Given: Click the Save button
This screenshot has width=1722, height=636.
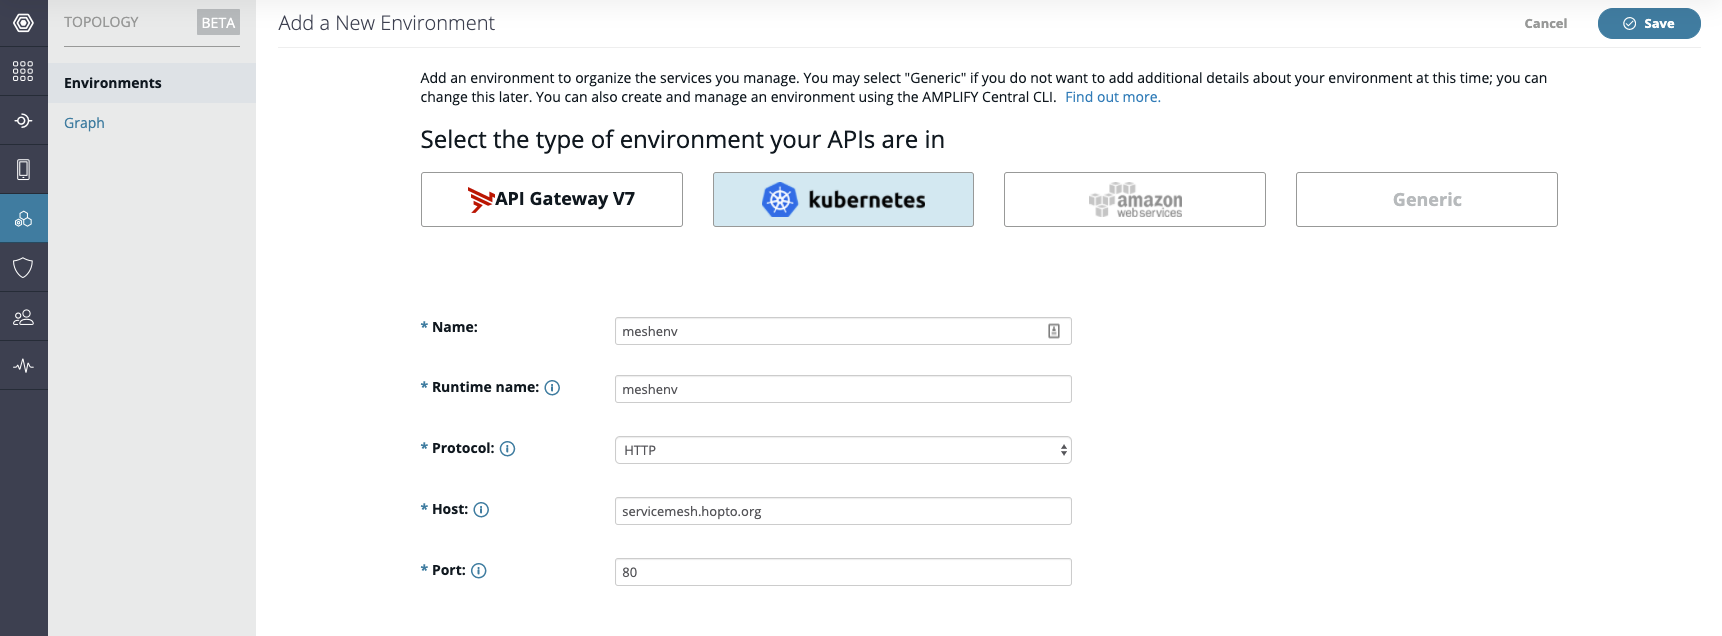Looking at the screenshot, I should pos(1649,23).
